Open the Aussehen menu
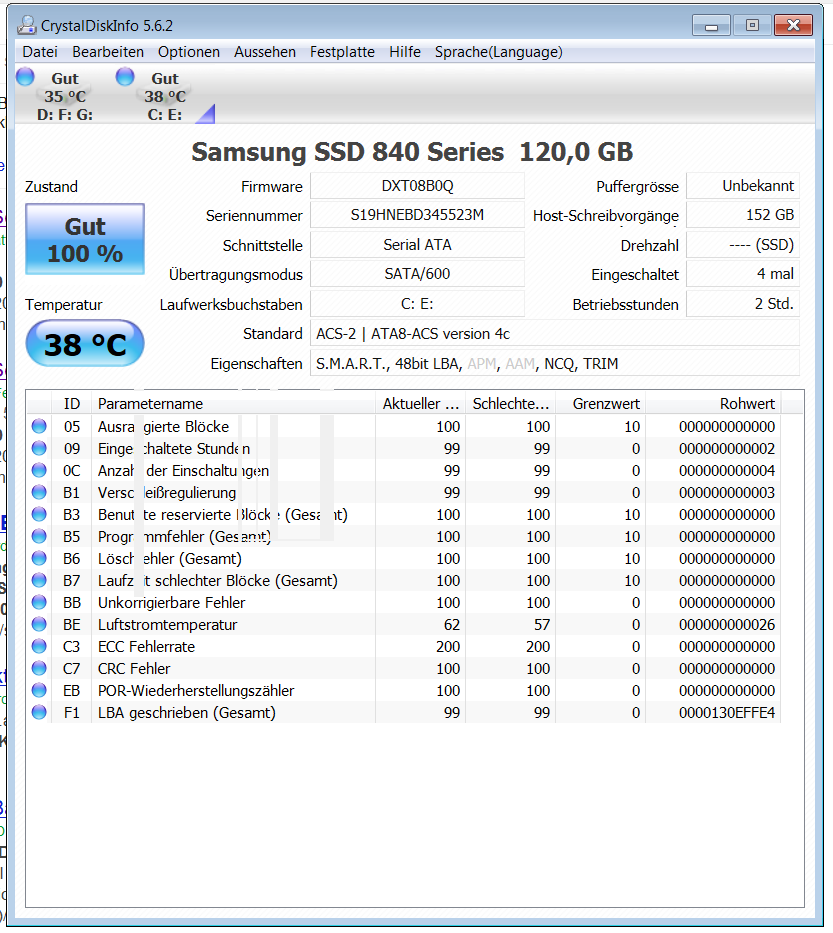Image resolution: width=833 pixels, height=933 pixels. click(x=265, y=52)
